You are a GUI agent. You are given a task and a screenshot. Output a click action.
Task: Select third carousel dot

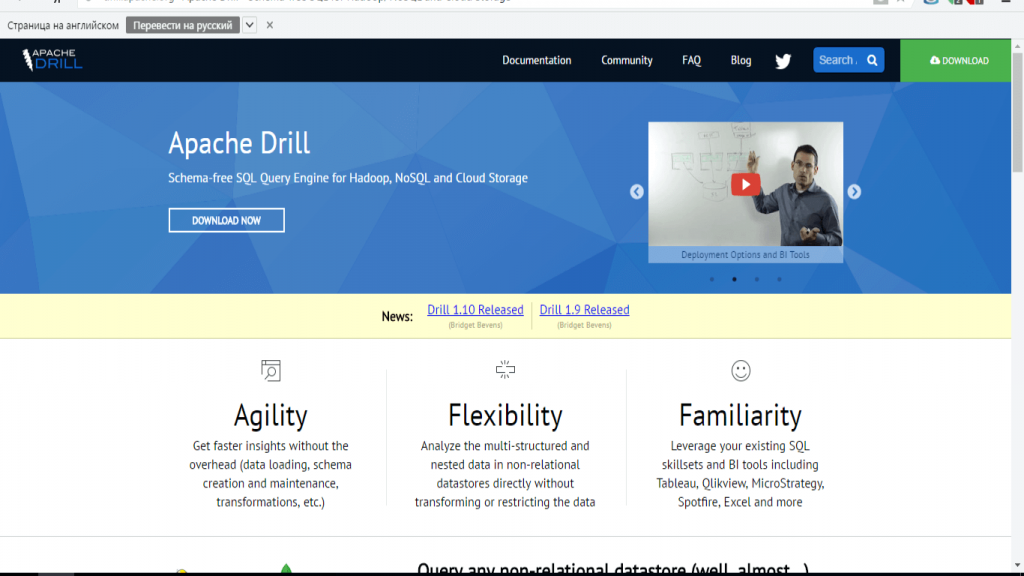click(757, 280)
